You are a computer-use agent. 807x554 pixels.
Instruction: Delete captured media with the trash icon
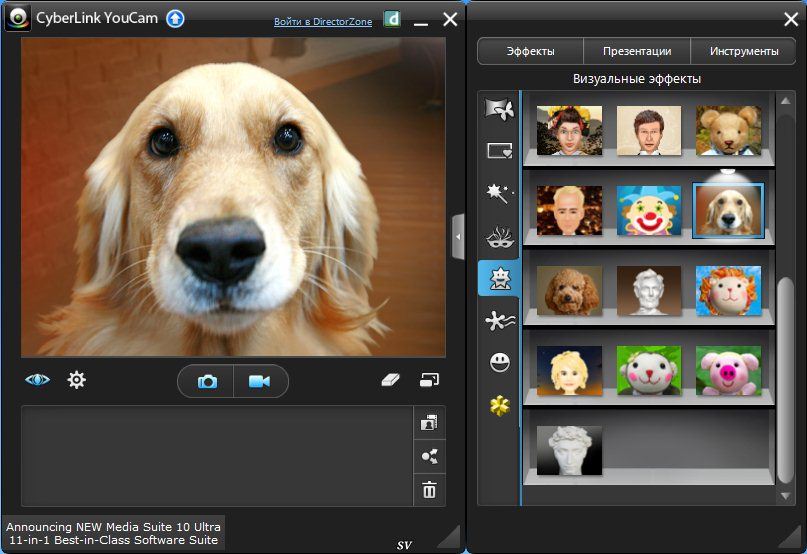[429, 490]
